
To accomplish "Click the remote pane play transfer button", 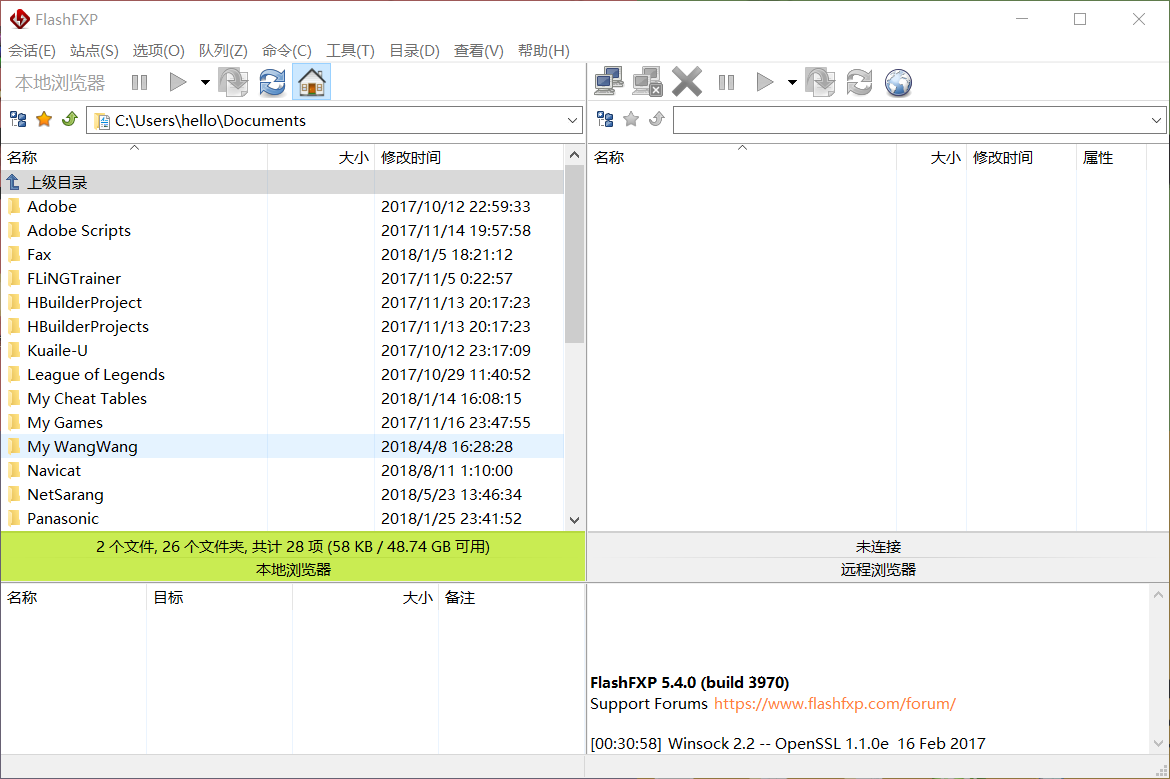I will pyautogui.click(x=765, y=82).
